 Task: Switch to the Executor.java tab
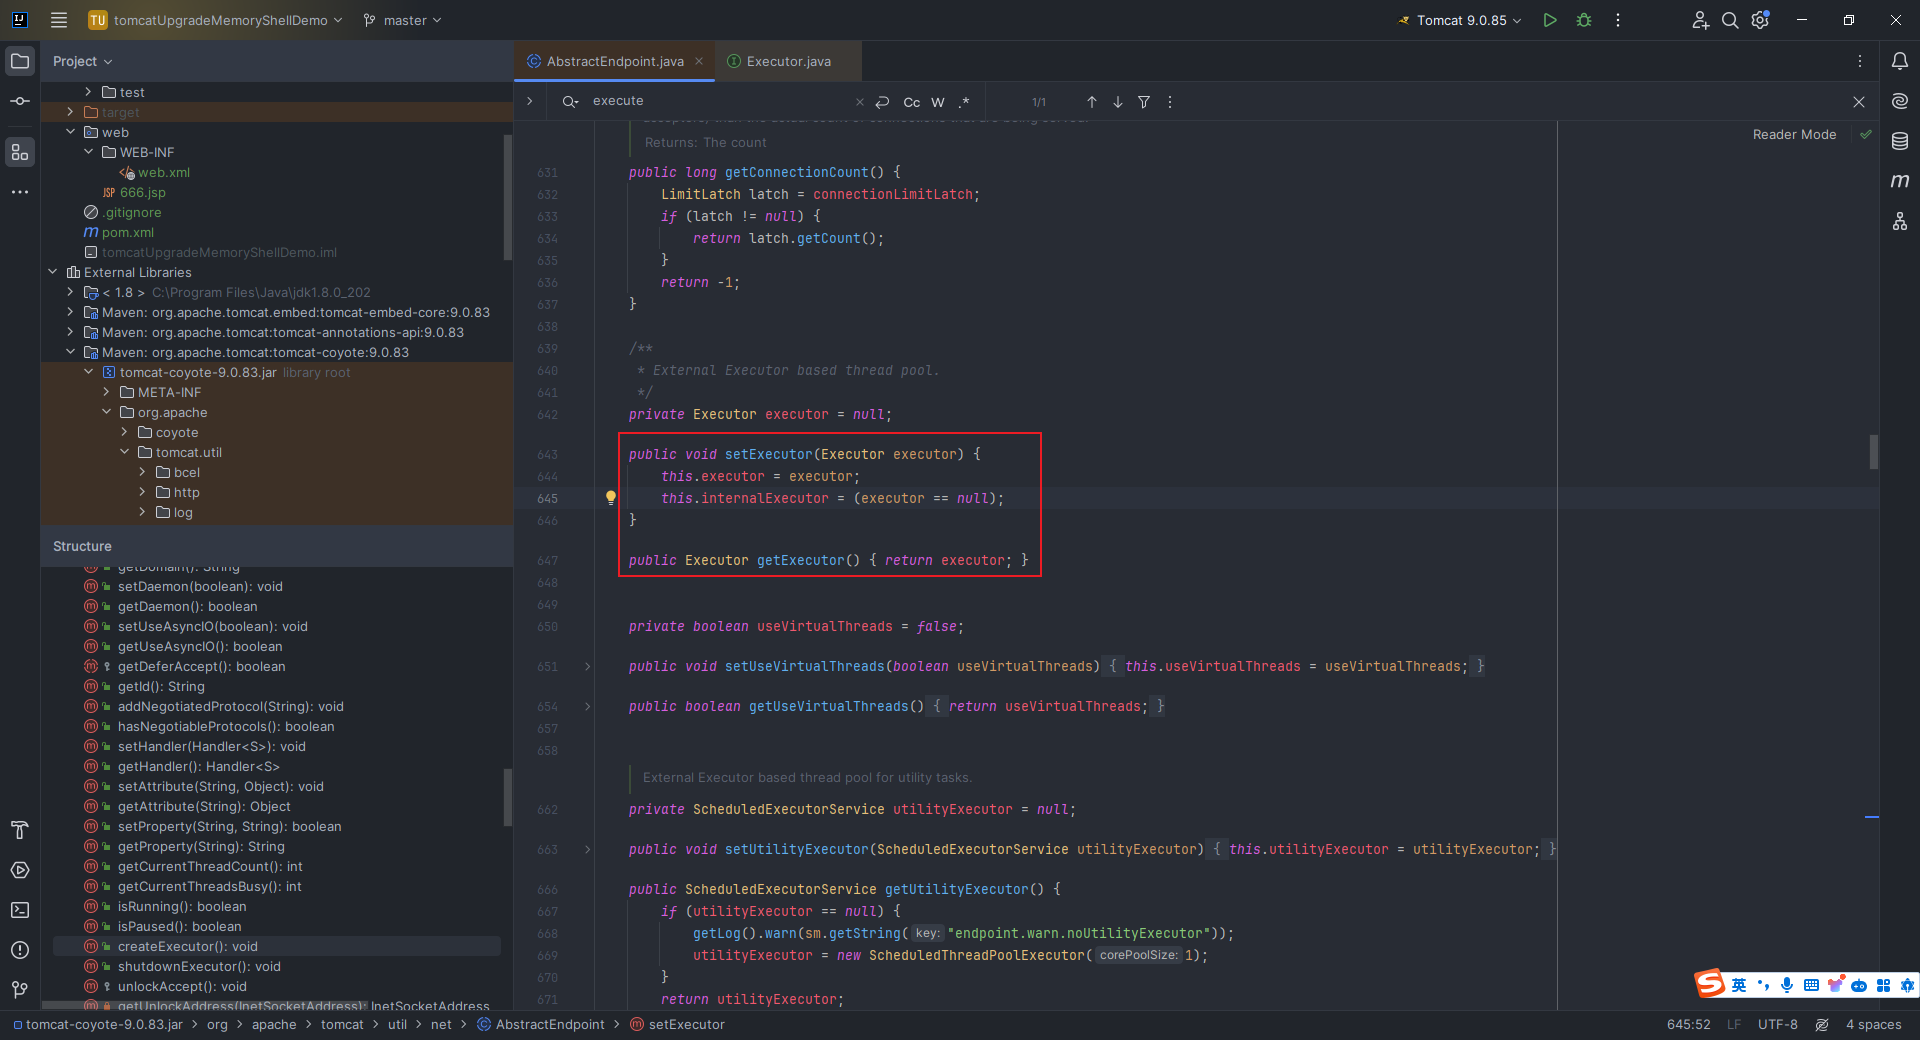pos(788,61)
